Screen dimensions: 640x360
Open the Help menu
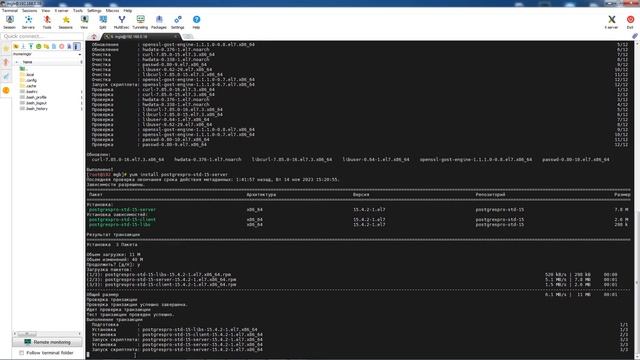pos(128,11)
